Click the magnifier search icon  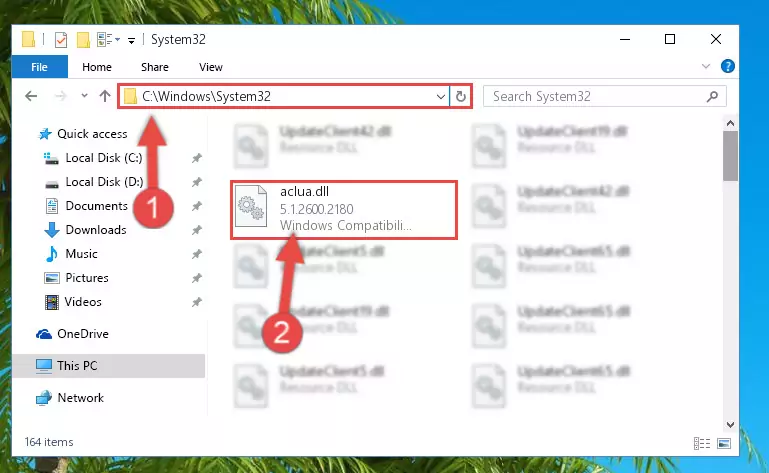pos(713,97)
